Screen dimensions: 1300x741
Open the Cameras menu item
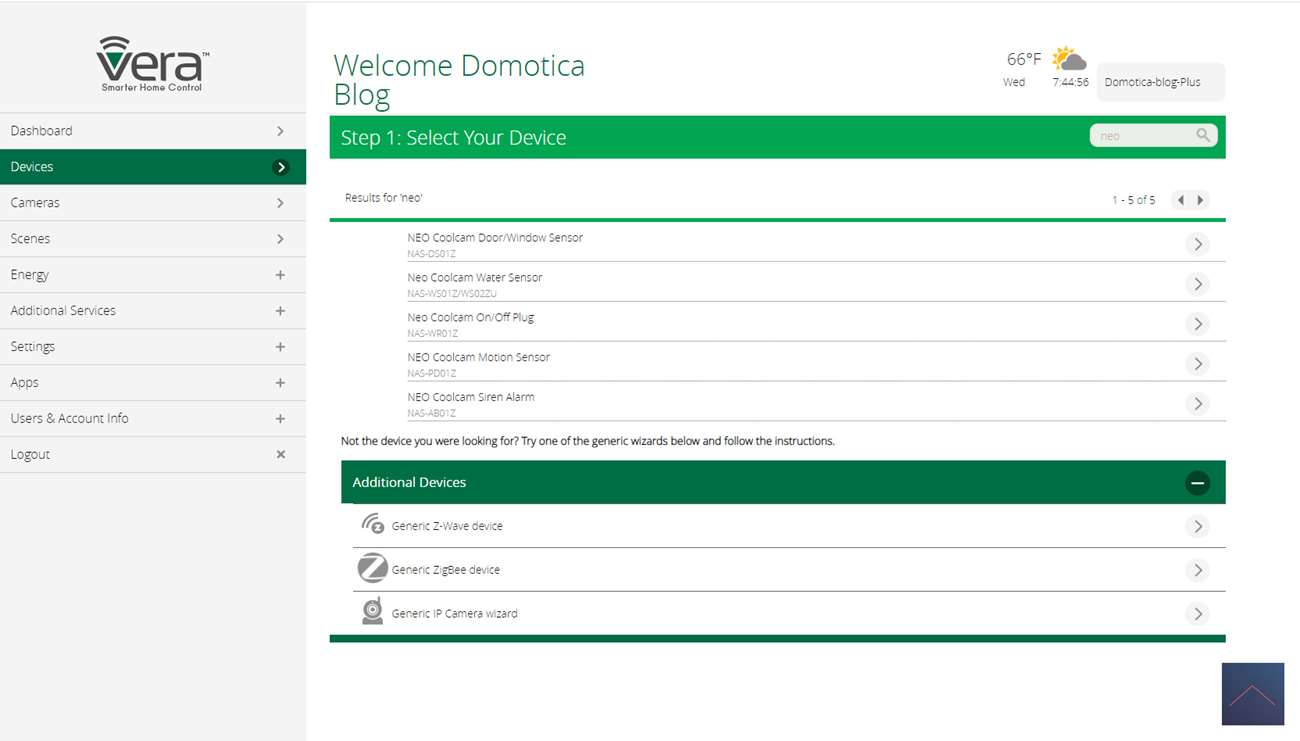[152, 203]
